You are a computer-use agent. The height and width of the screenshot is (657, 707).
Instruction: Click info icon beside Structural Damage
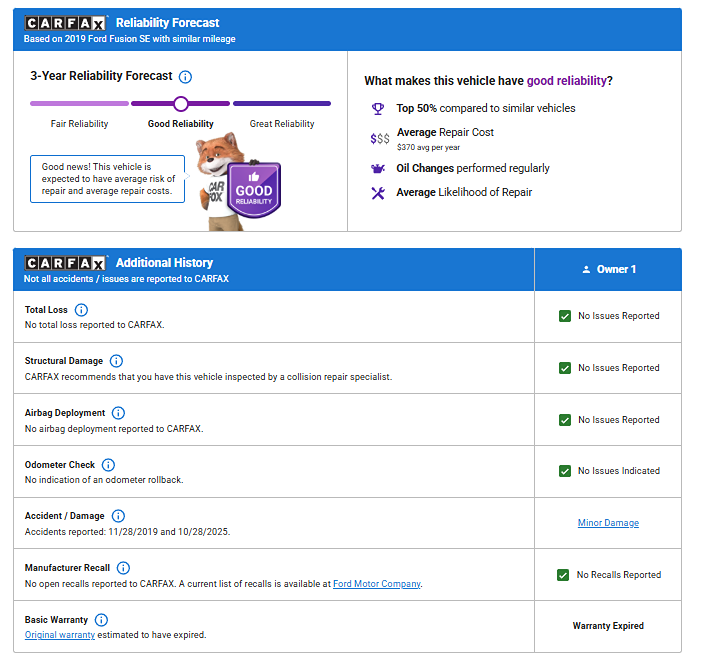116,361
